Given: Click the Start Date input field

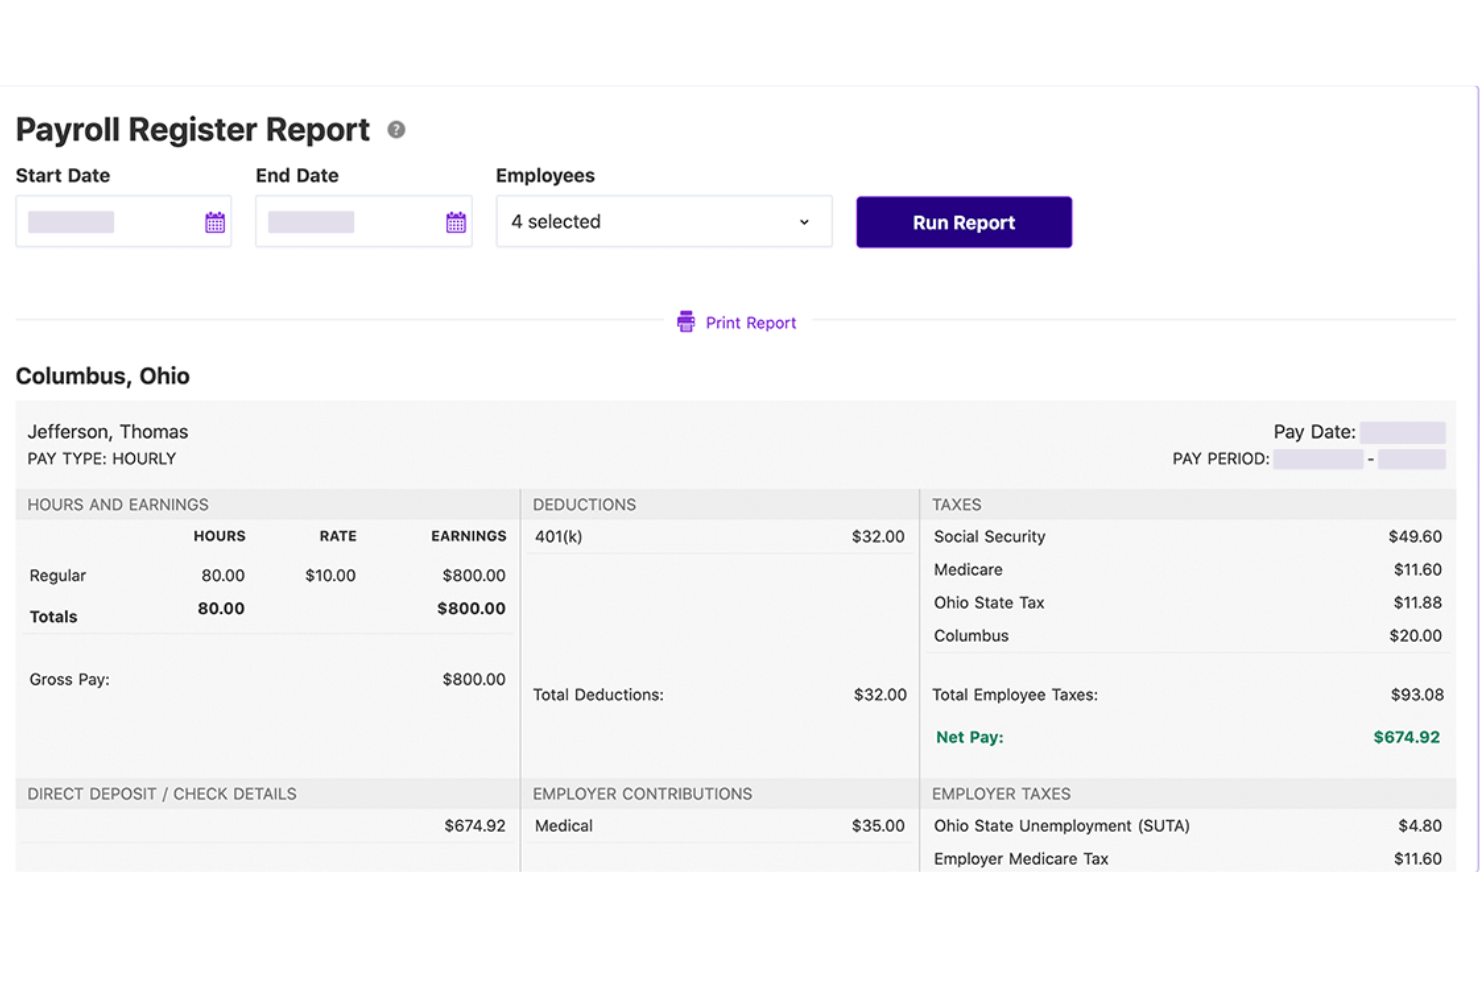Looking at the screenshot, I should tap(110, 221).
